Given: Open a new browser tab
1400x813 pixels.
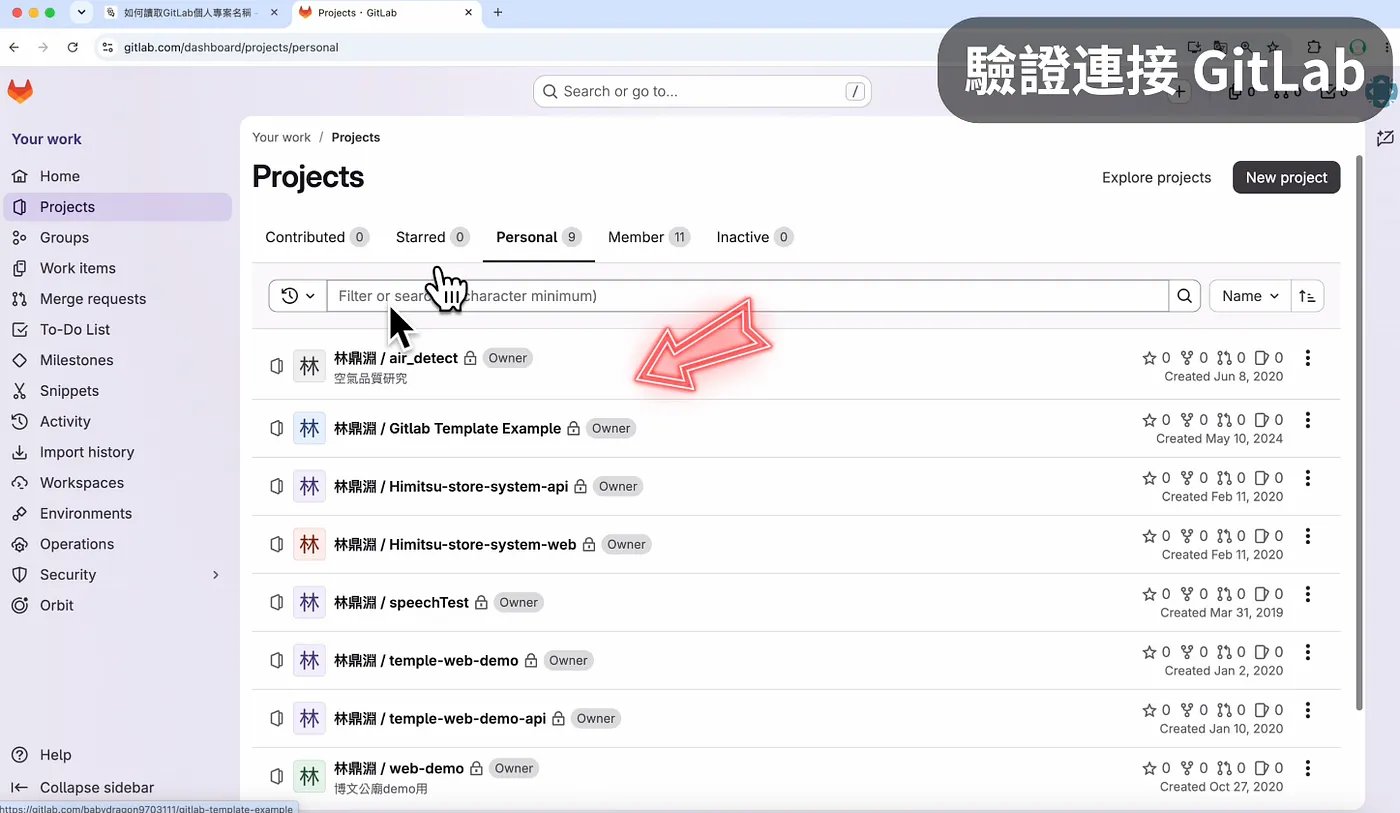Looking at the screenshot, I should pos(498,12).
